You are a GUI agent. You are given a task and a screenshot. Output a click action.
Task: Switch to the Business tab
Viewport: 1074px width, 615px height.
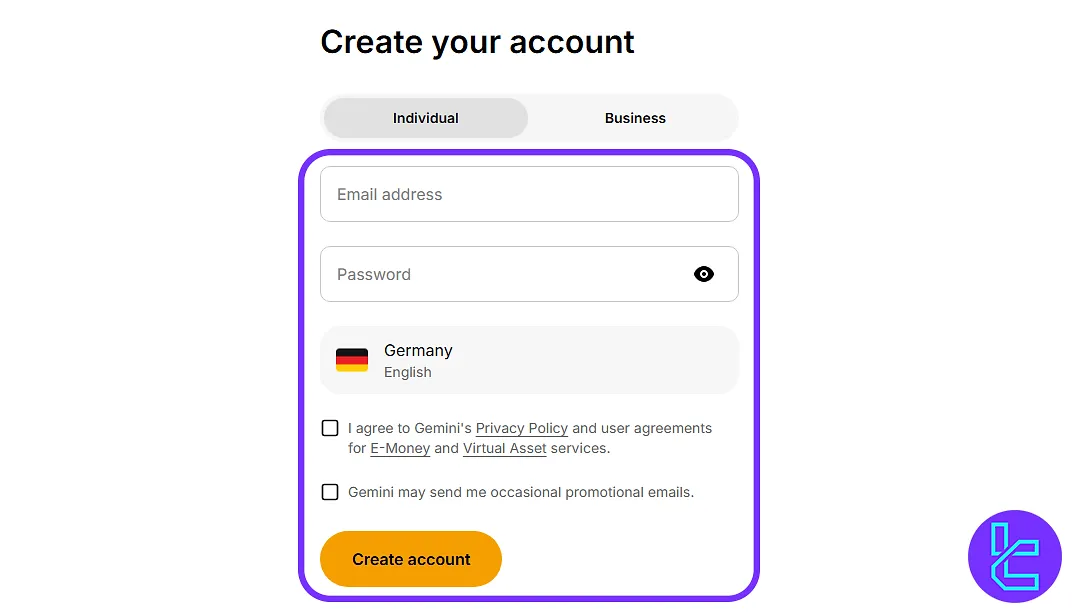click(635, 118)
